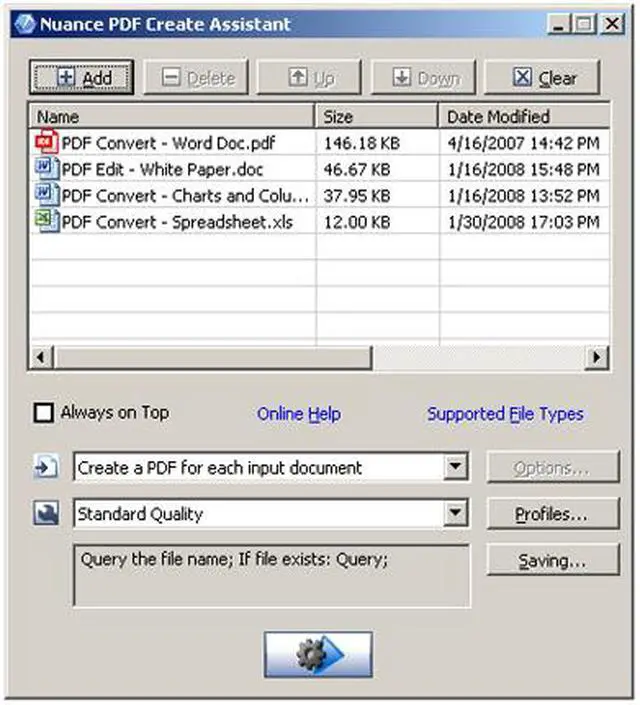
Task: Click Word icon of White Paper.doc
Action: (47, 169)
